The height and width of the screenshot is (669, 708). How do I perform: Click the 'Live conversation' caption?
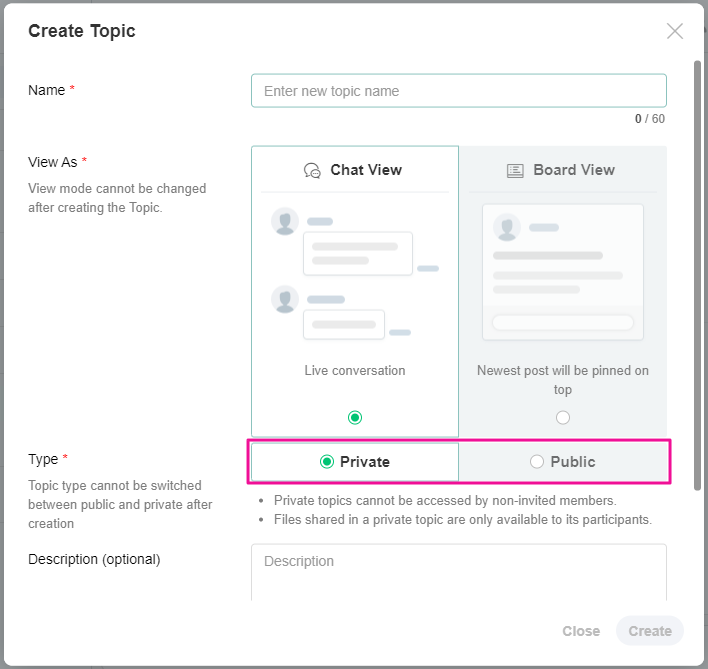tap(355, 371)
